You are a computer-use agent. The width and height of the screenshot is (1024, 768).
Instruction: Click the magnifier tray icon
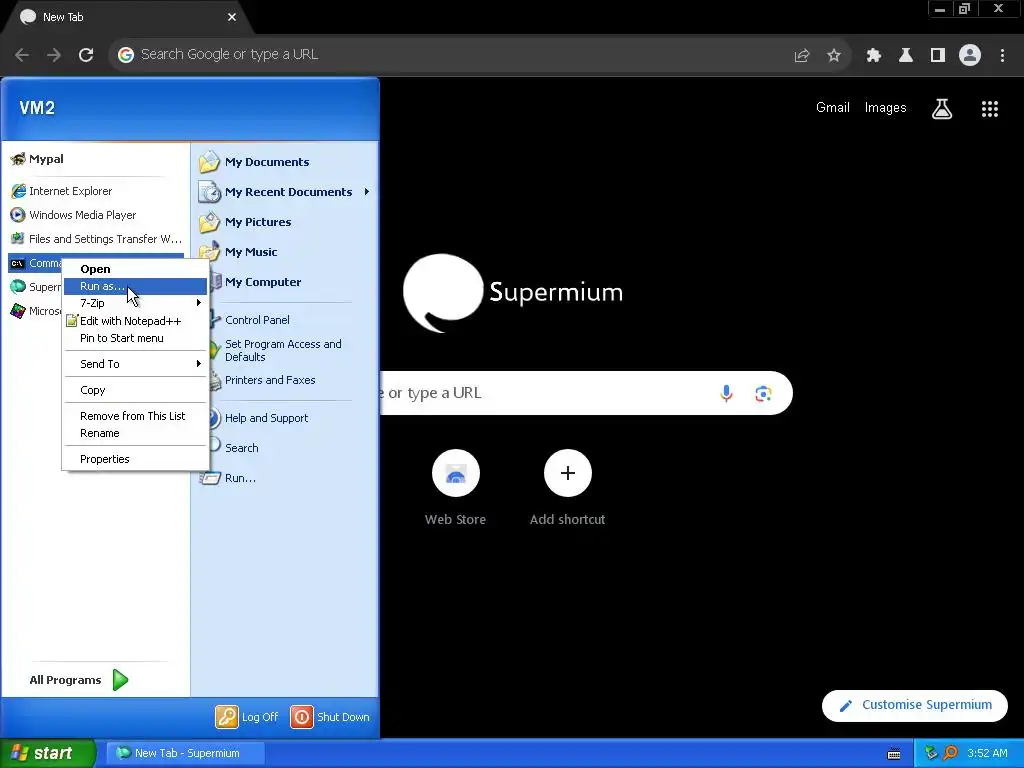pos(950,753)
